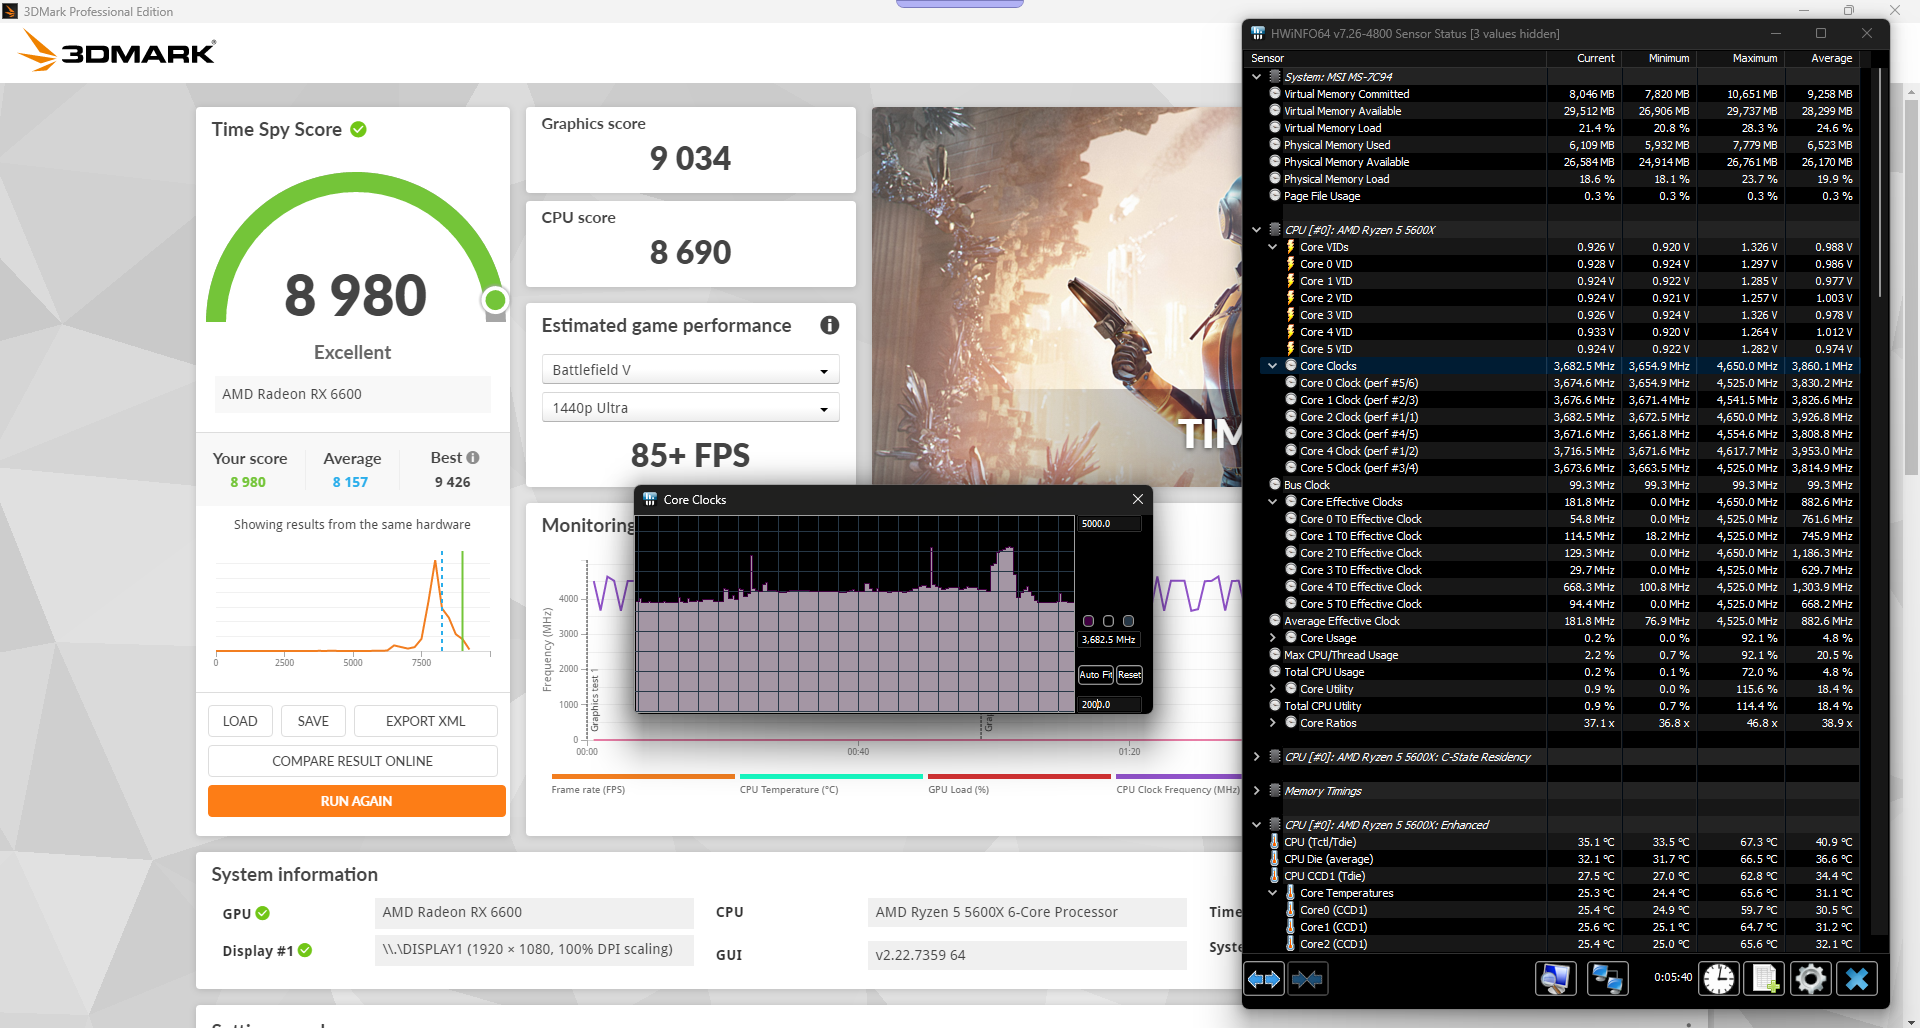
Task: Click the thermometer icon of Core0 (CCD1)
Action: (x=1291, y=910)
